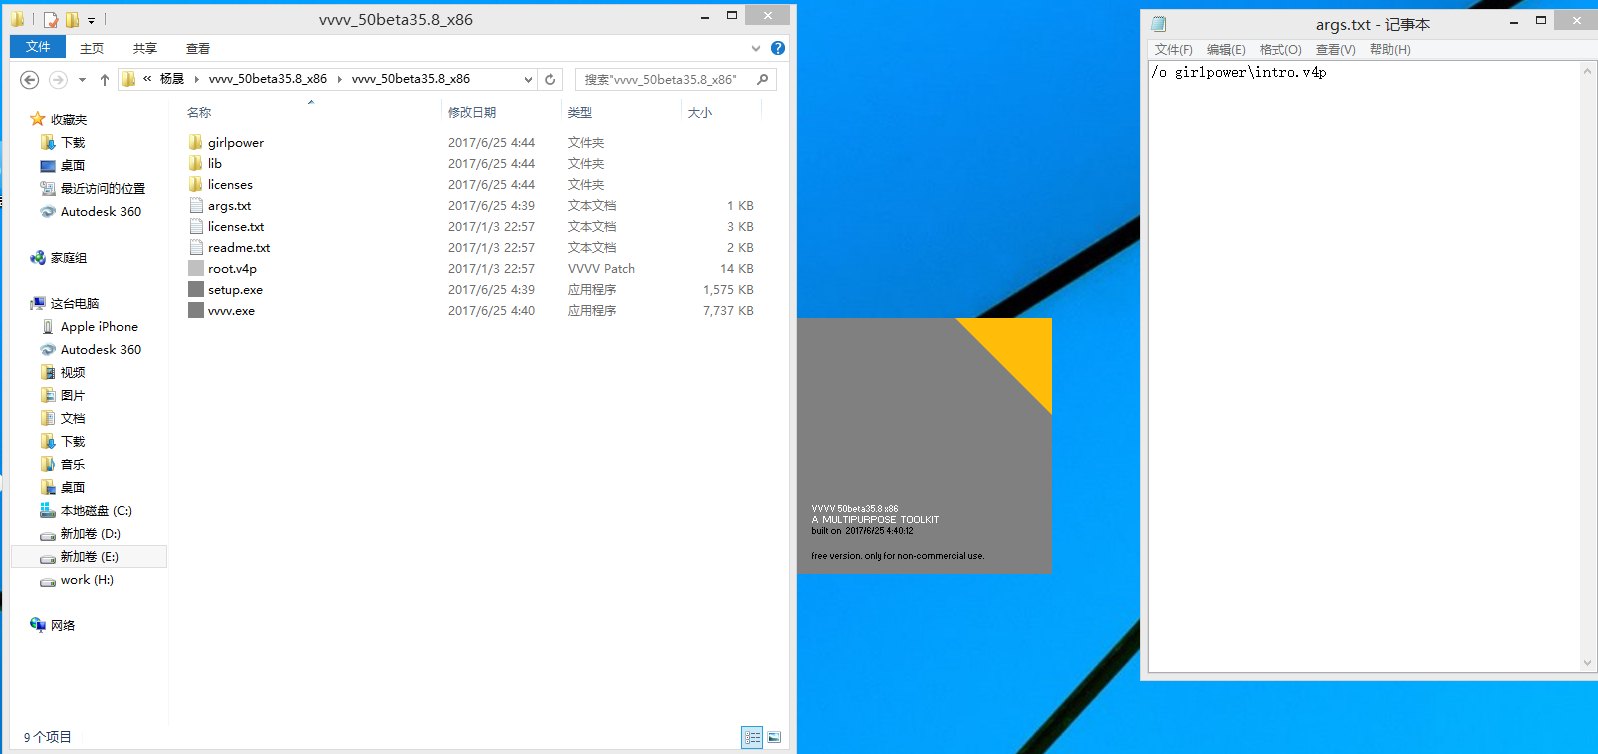Open the 查看 ribbon tab

(x=197, y=48)
